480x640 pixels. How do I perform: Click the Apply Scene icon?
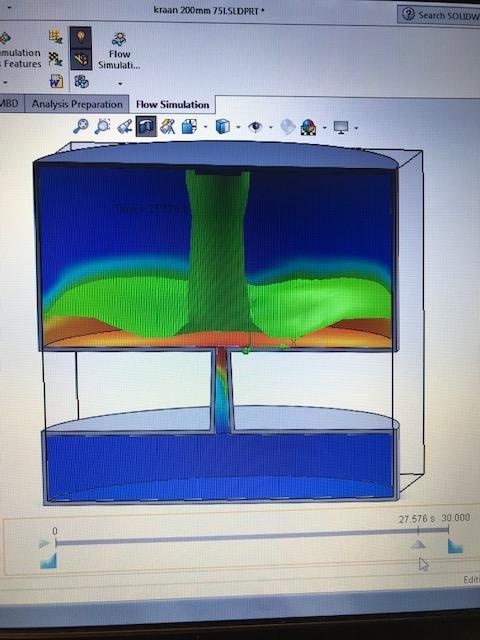tap(309, 127)
